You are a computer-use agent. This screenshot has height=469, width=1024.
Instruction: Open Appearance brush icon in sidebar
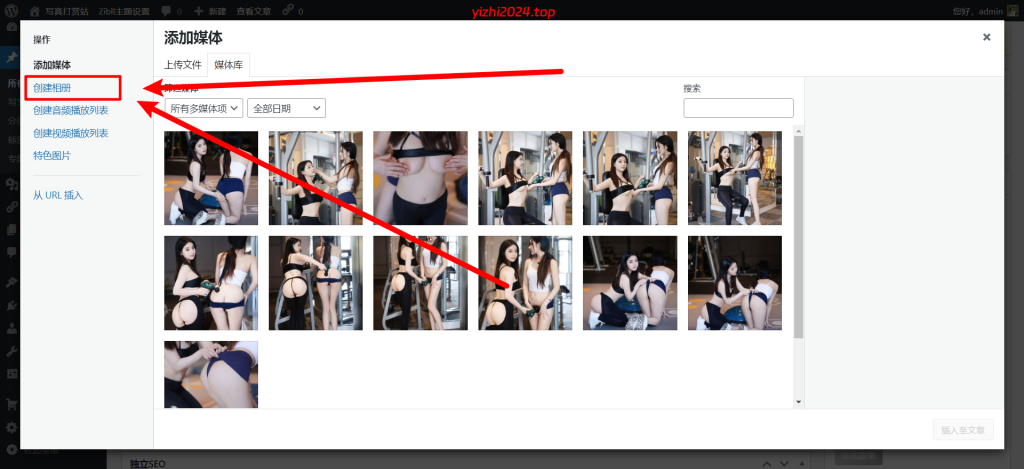11,283
